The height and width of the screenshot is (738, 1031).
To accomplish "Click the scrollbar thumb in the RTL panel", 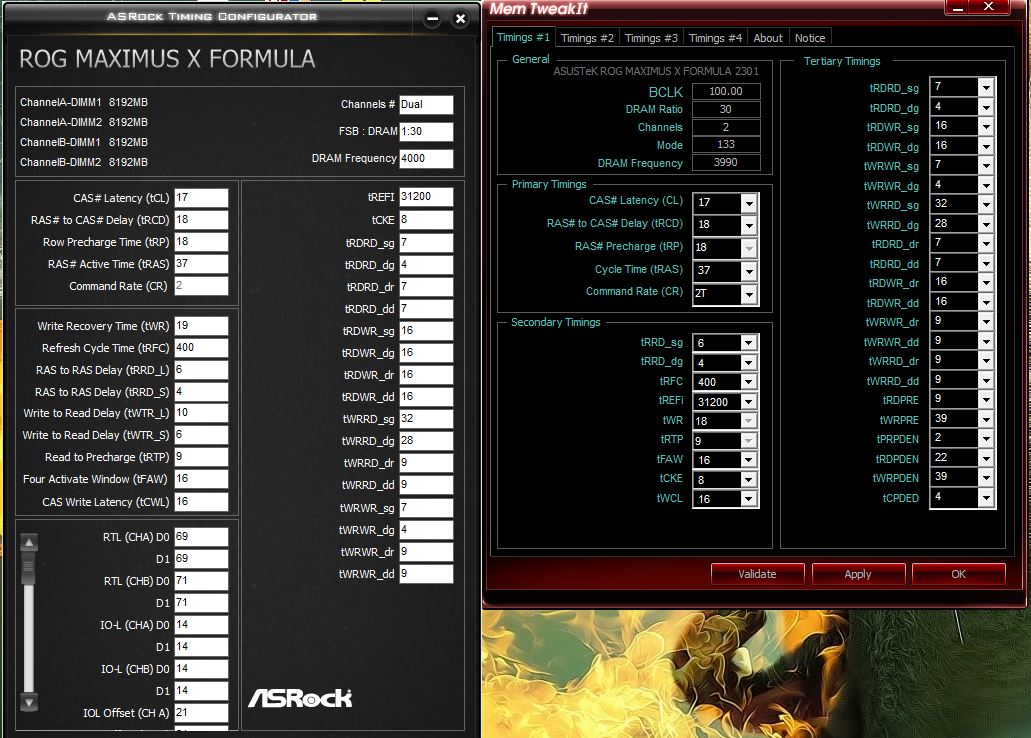I will coord(29,568).
